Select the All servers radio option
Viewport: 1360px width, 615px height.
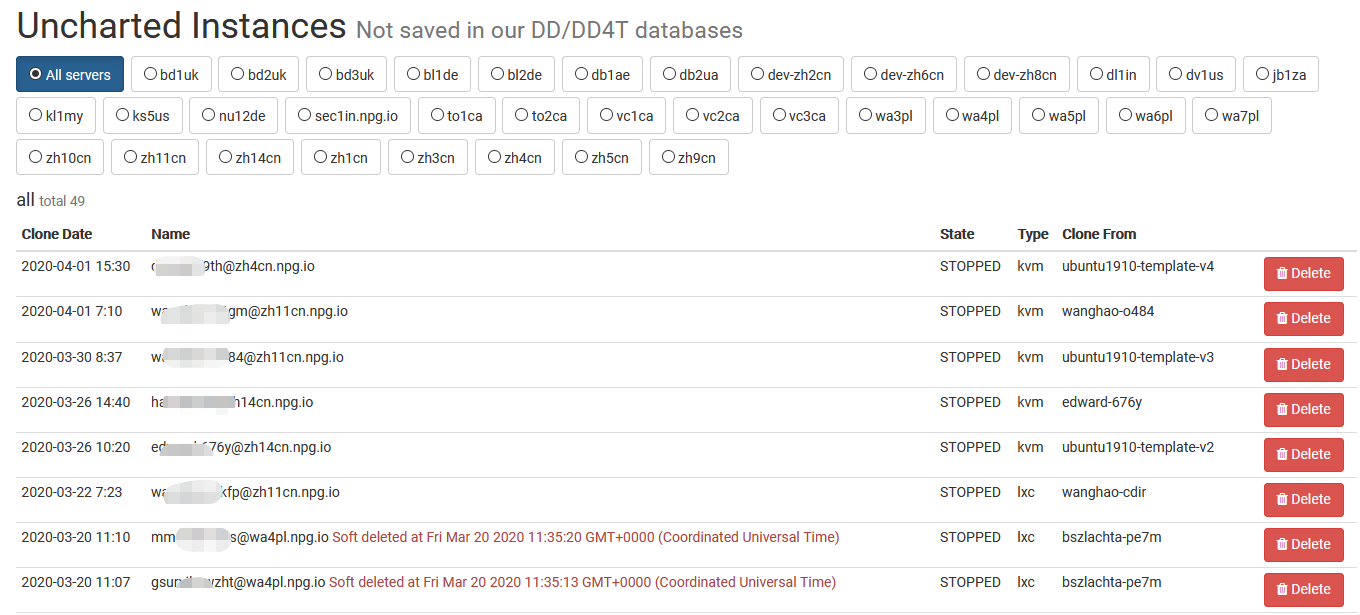click(70, 75)
